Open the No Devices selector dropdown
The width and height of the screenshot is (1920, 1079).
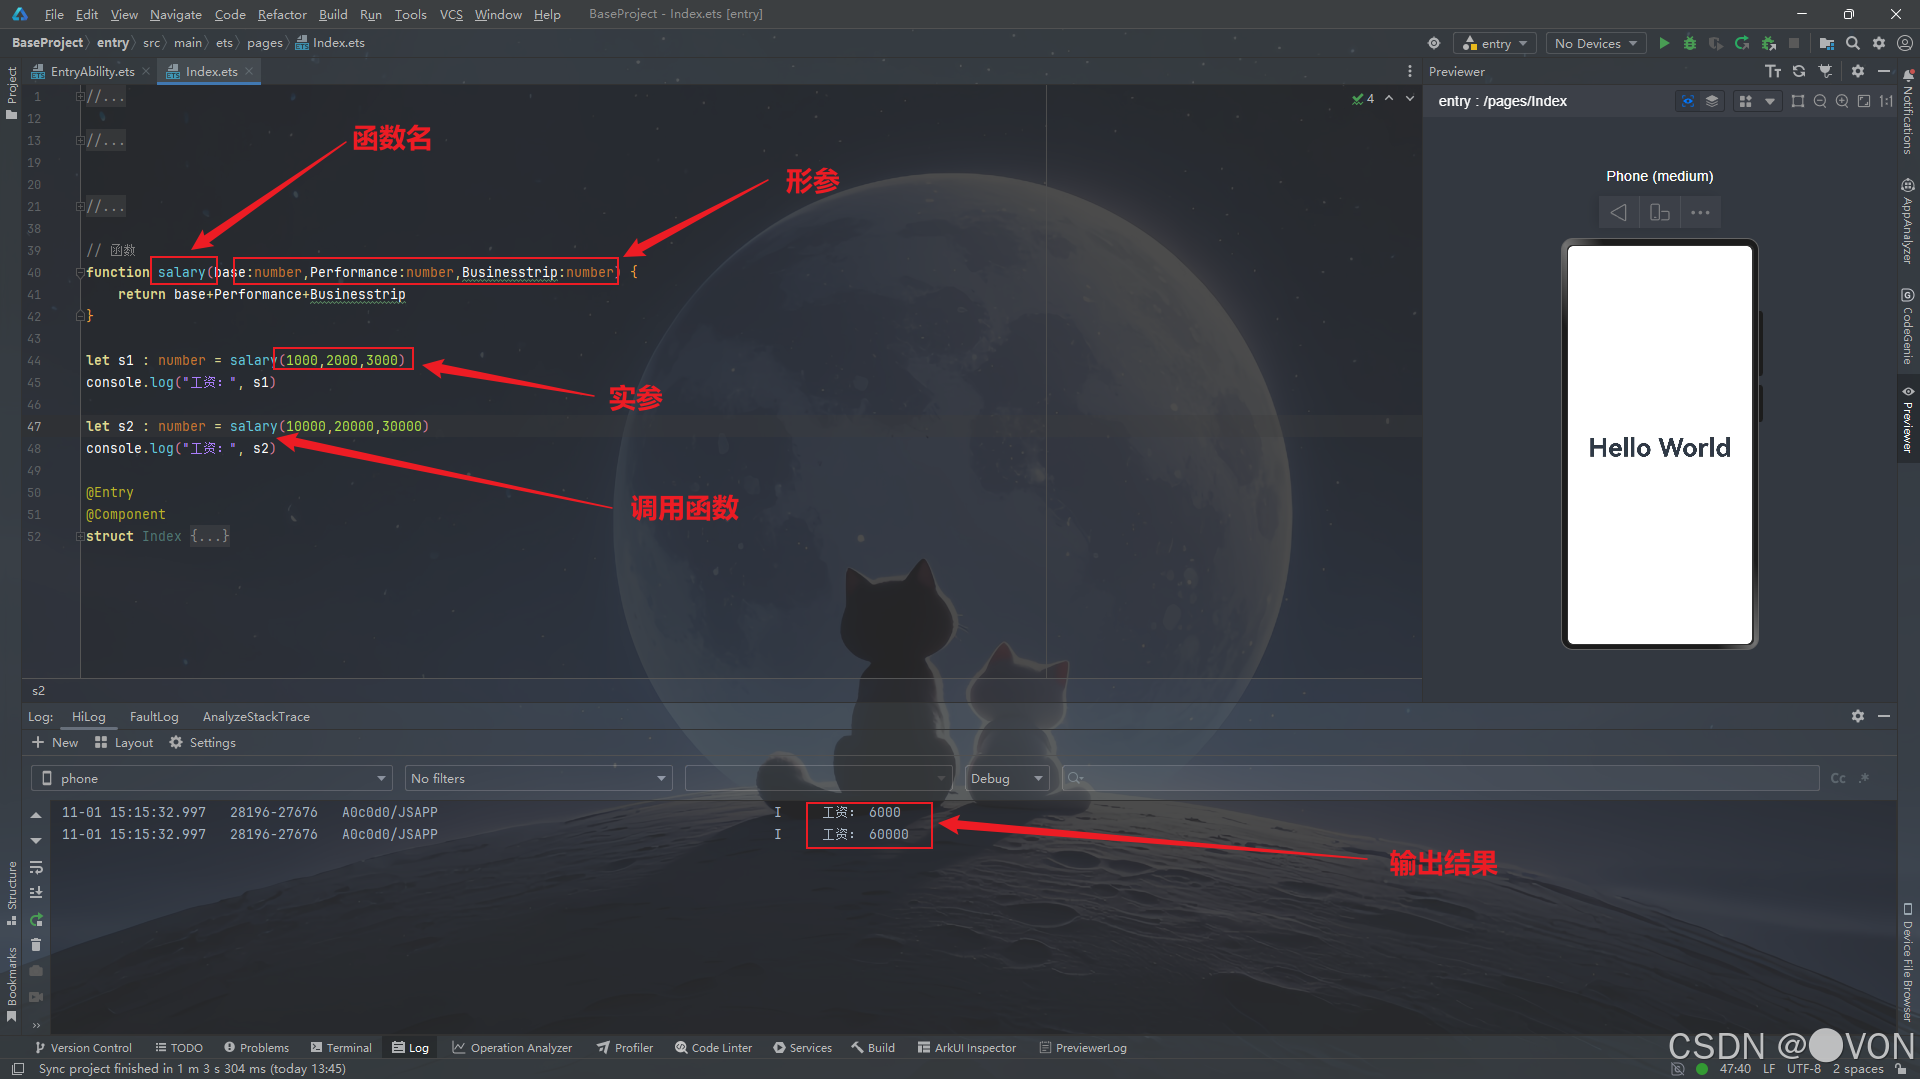click(x=1596, y=43)
